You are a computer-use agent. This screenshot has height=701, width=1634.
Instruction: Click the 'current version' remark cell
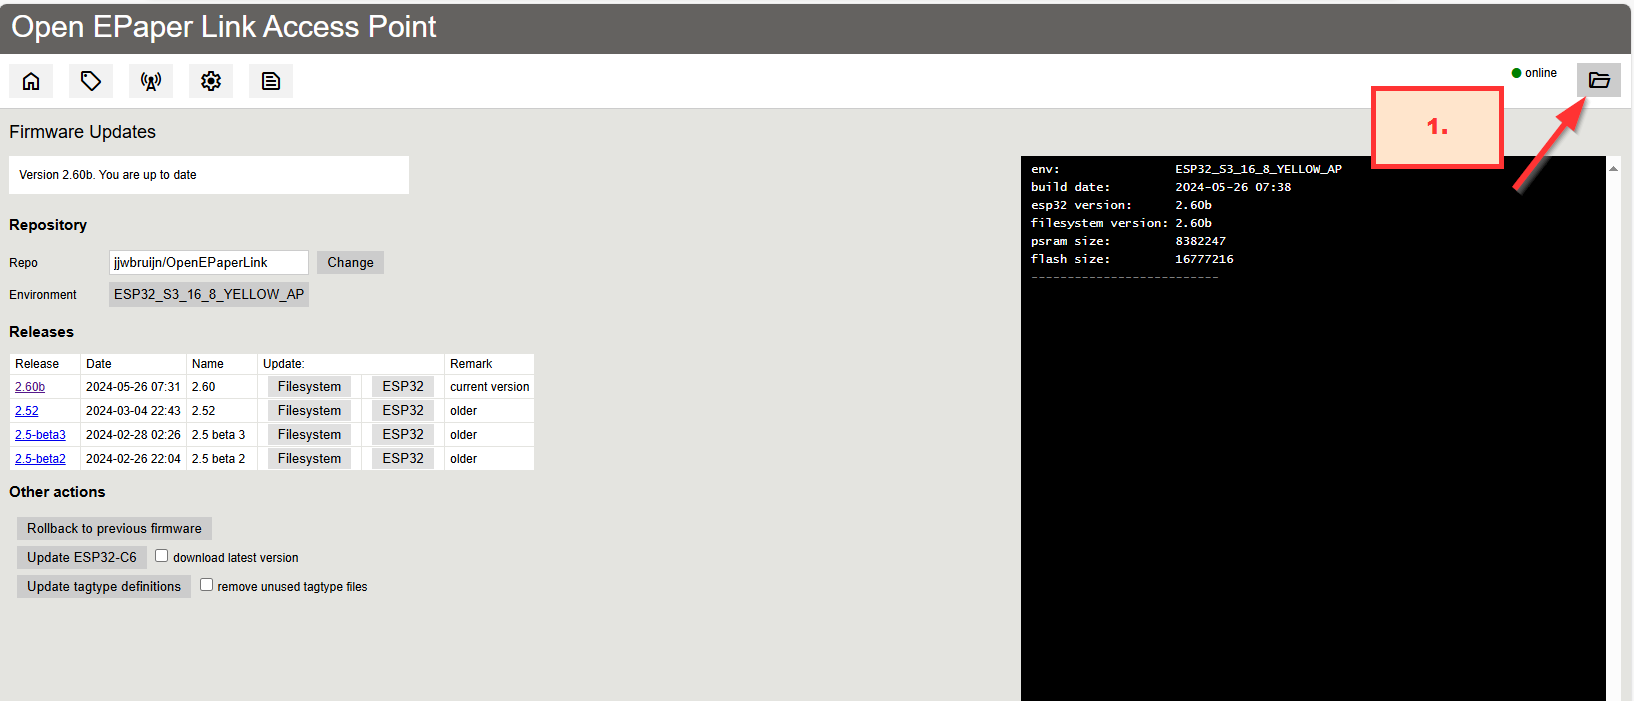[x=490, y=387]
